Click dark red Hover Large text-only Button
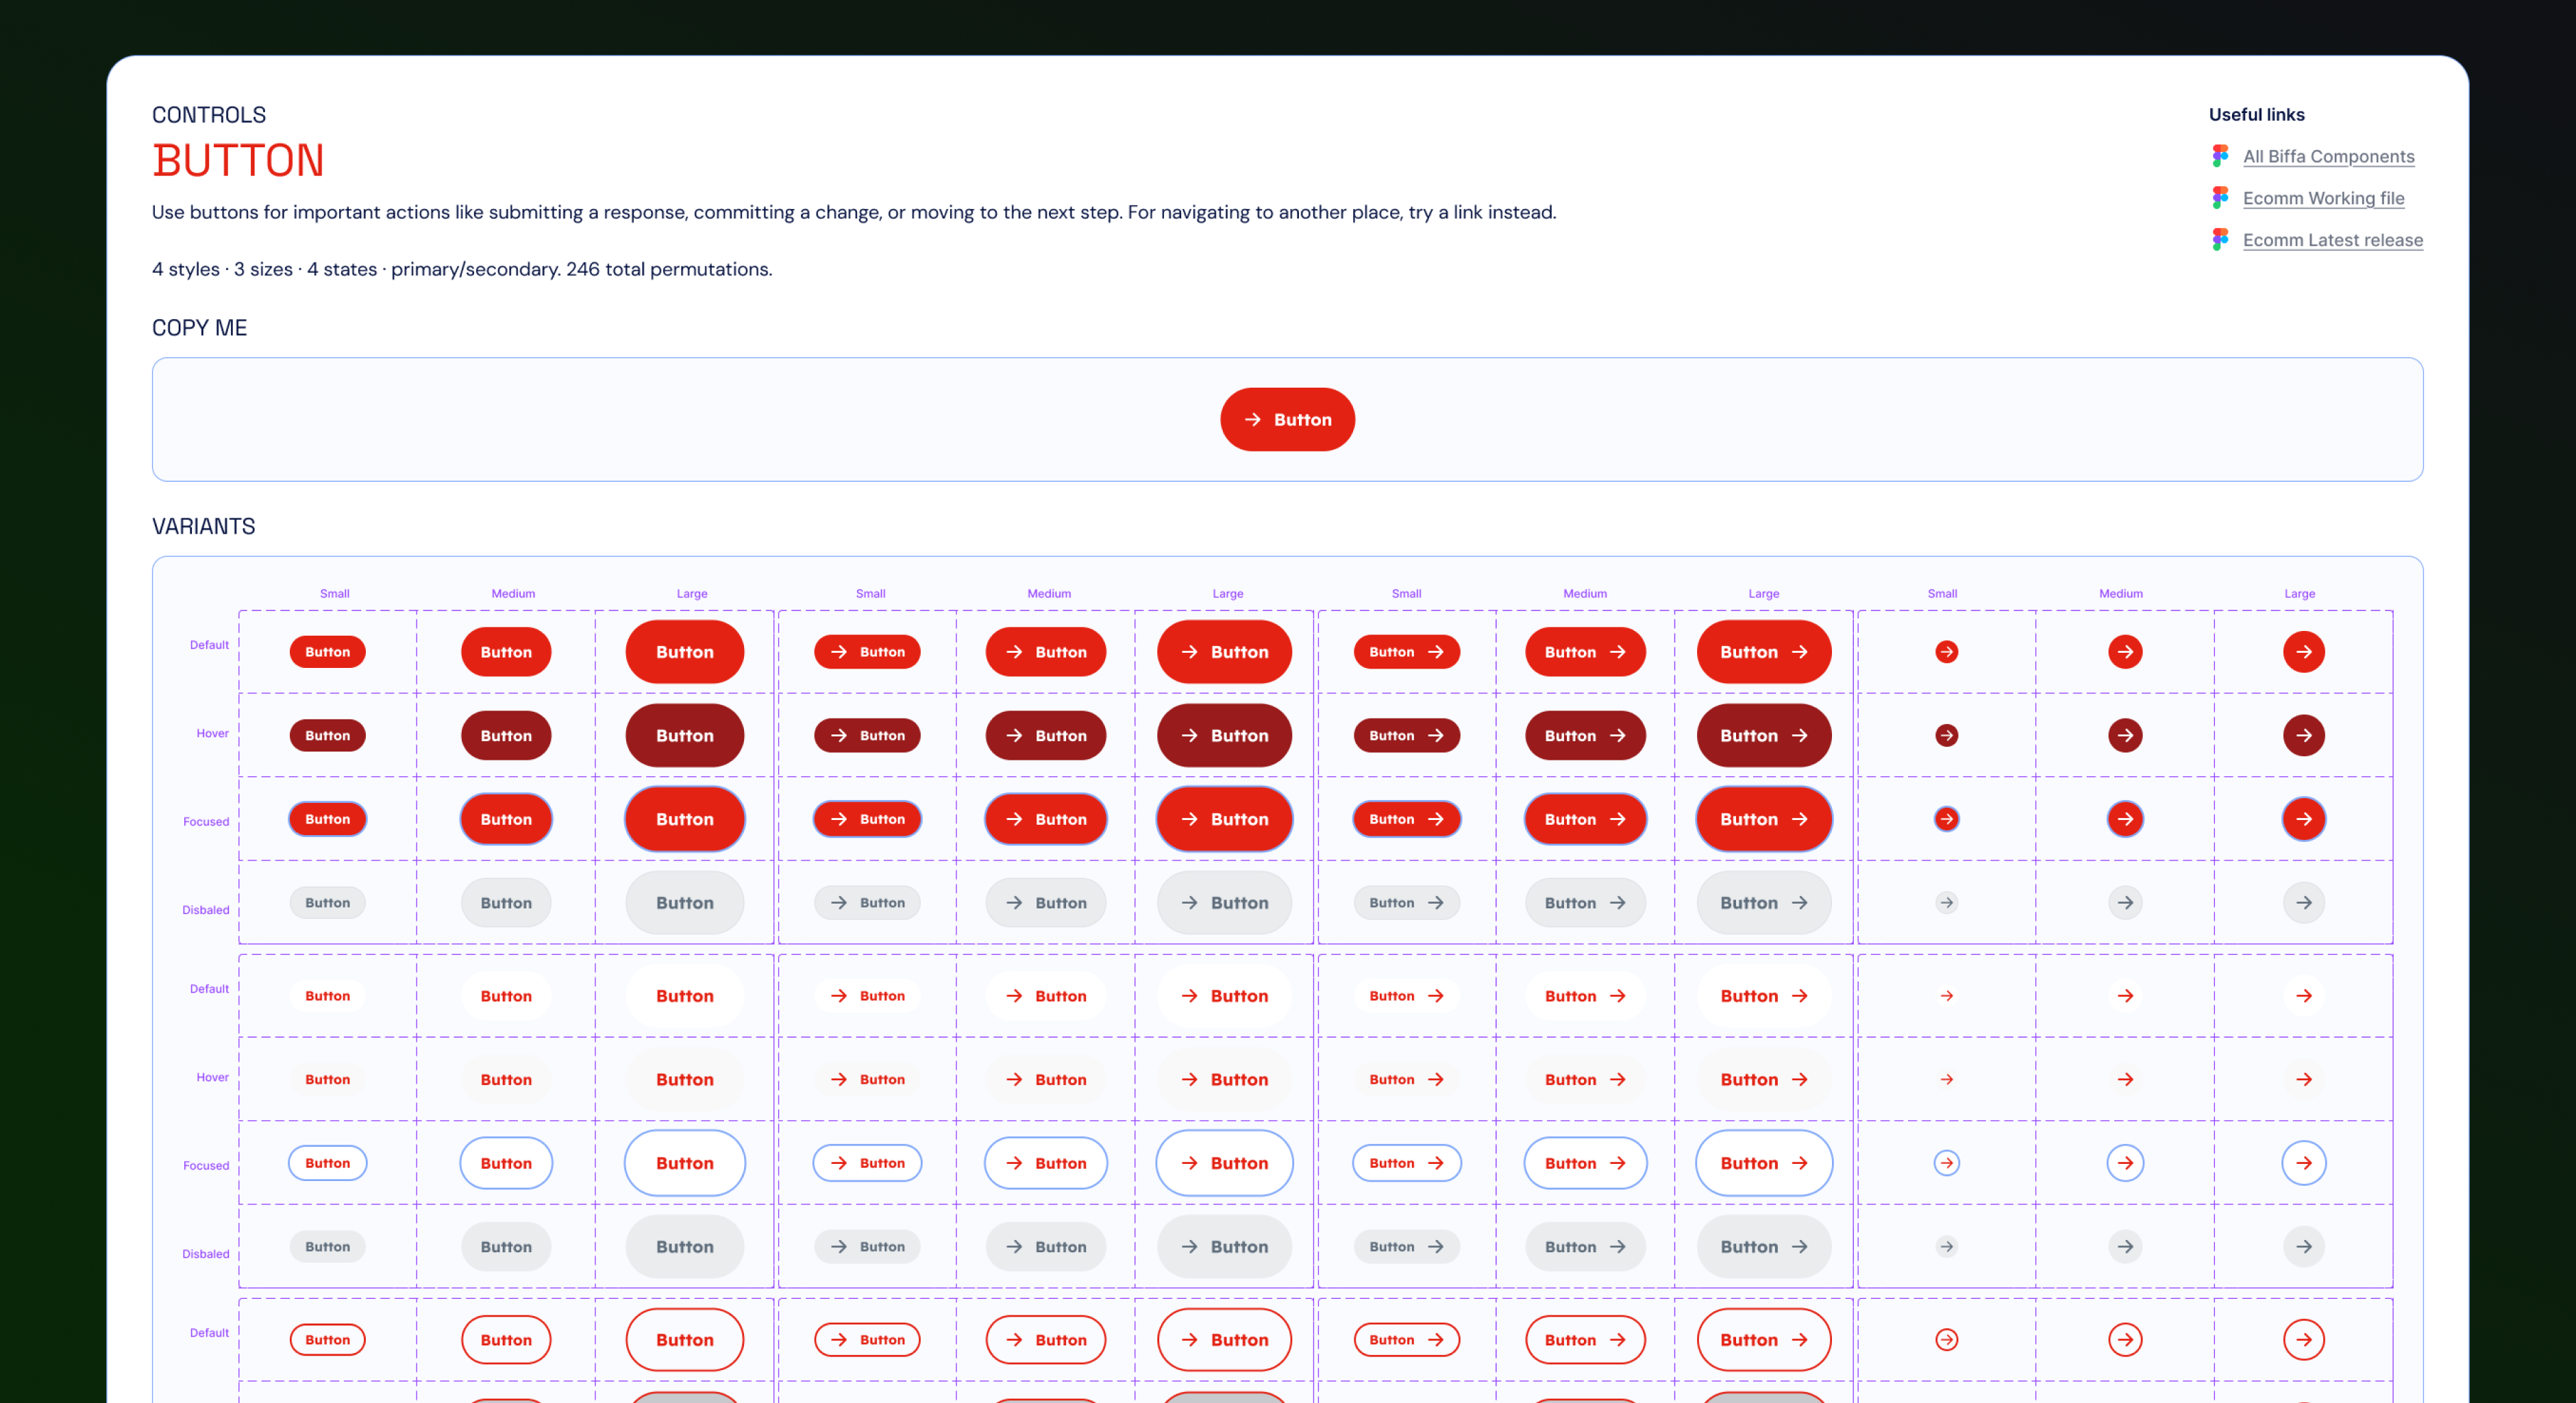This screenshot has width=2576, height=1403. (x=684, y=736)
